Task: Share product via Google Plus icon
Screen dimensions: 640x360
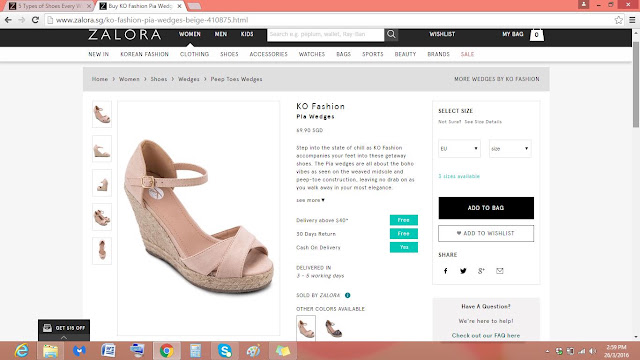Action: point(481,271)
